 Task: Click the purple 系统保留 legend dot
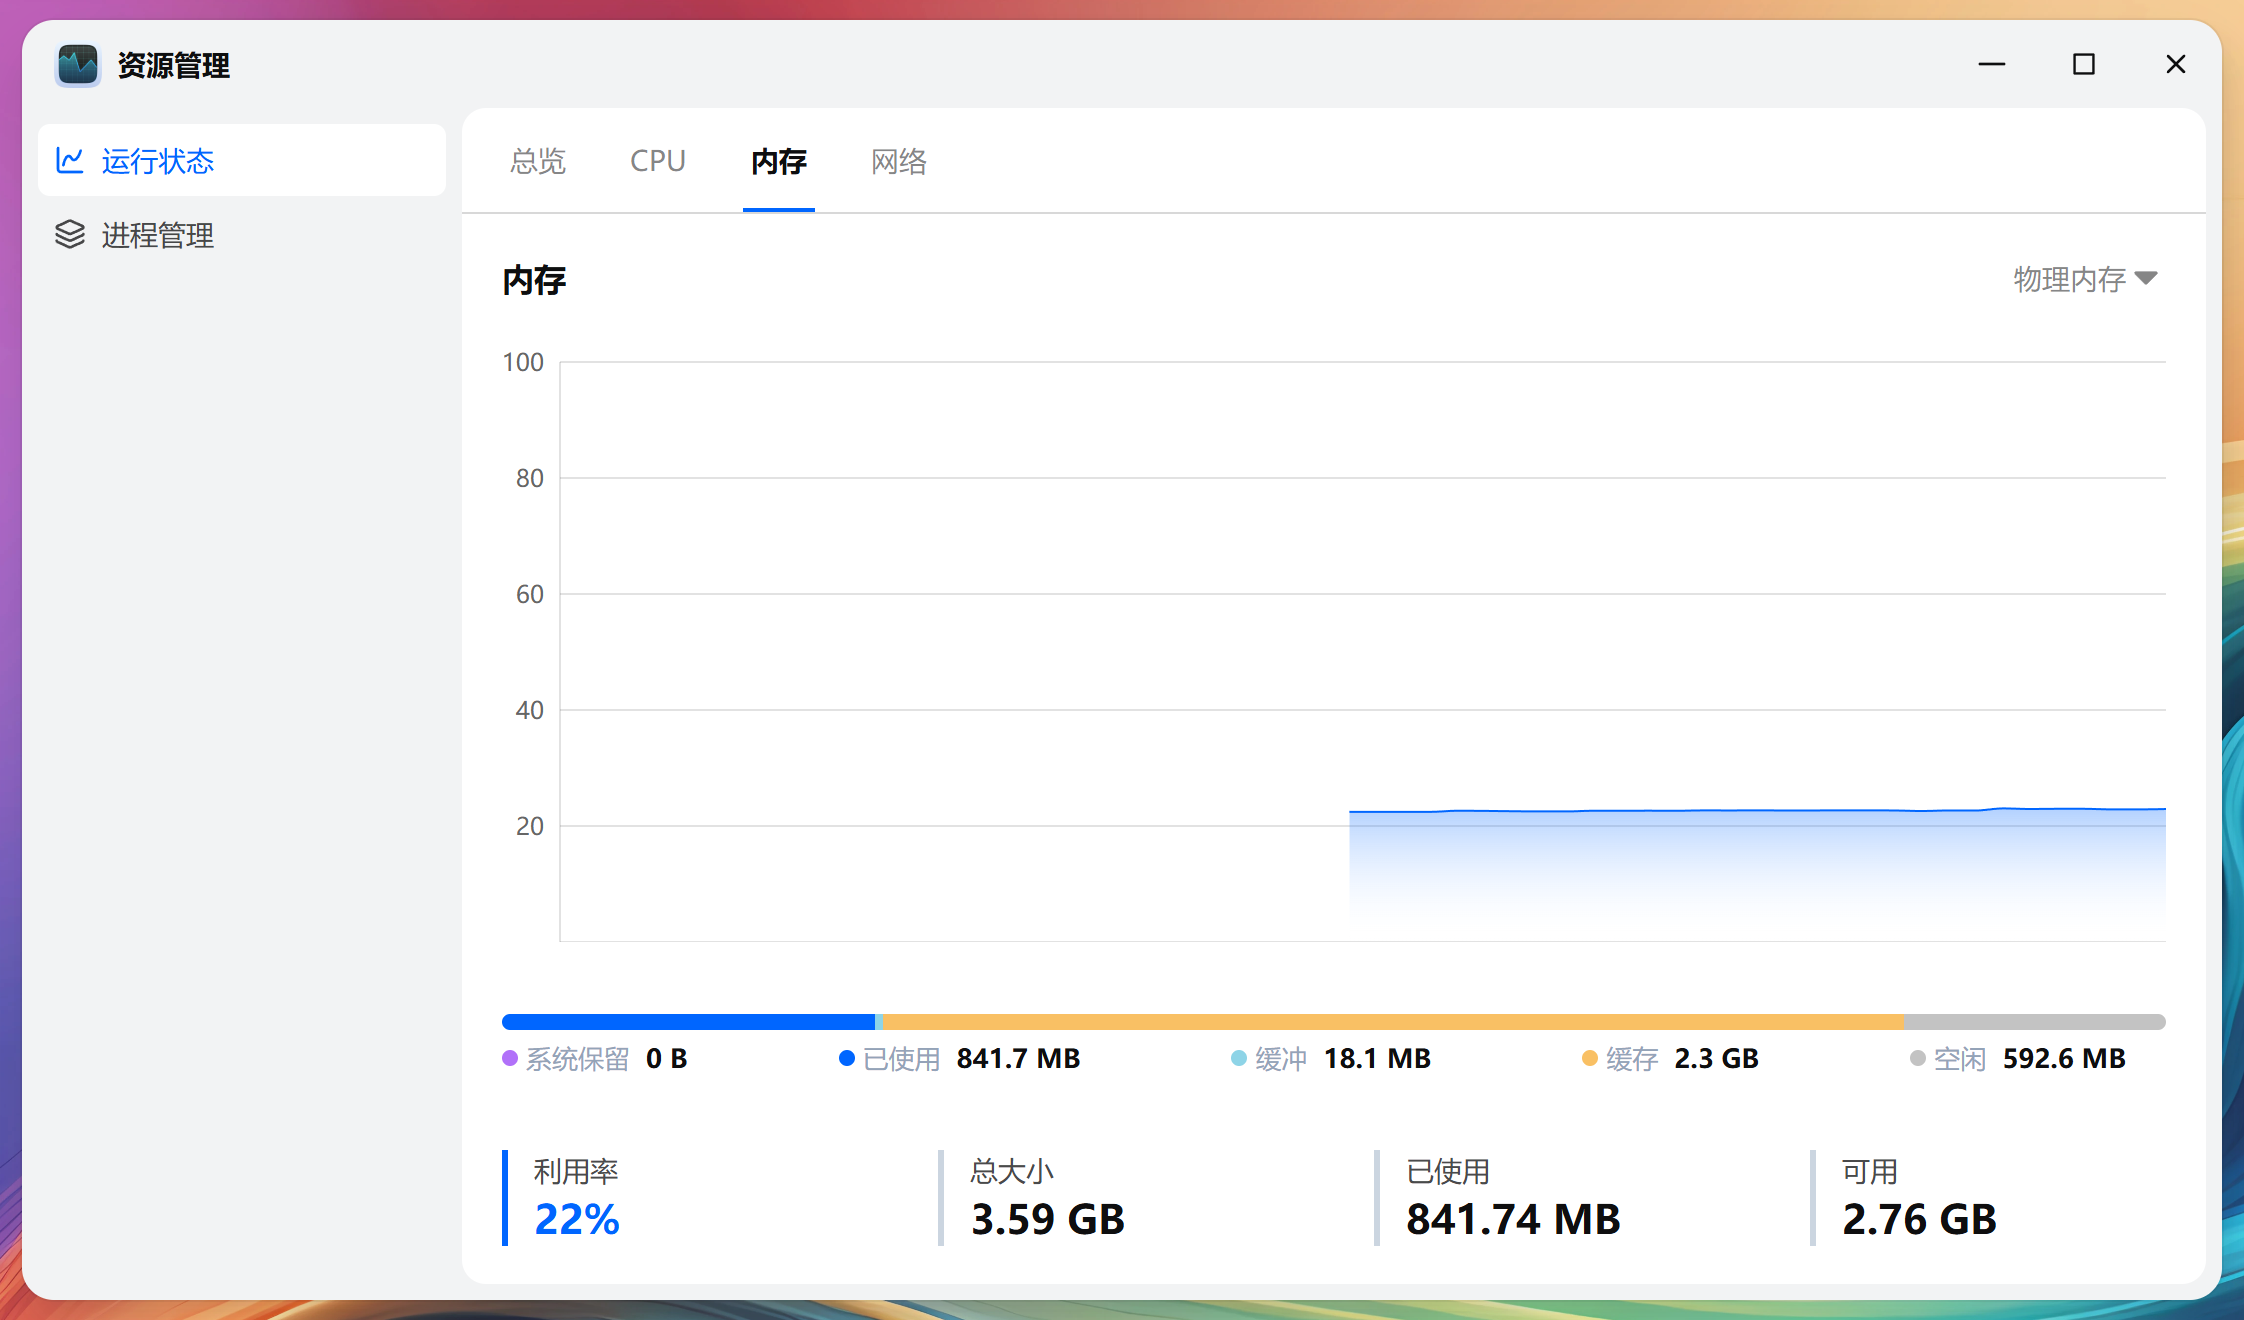coord(510,1058)
